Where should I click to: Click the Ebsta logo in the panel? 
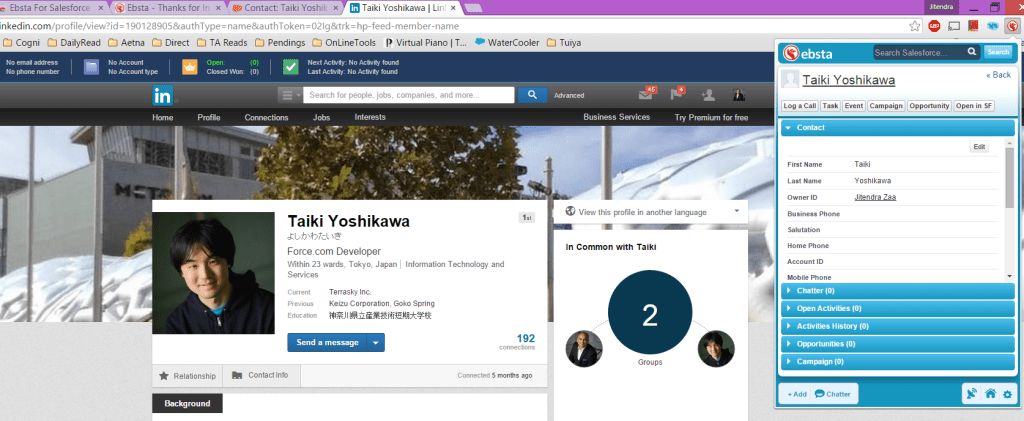pos(807,53)
